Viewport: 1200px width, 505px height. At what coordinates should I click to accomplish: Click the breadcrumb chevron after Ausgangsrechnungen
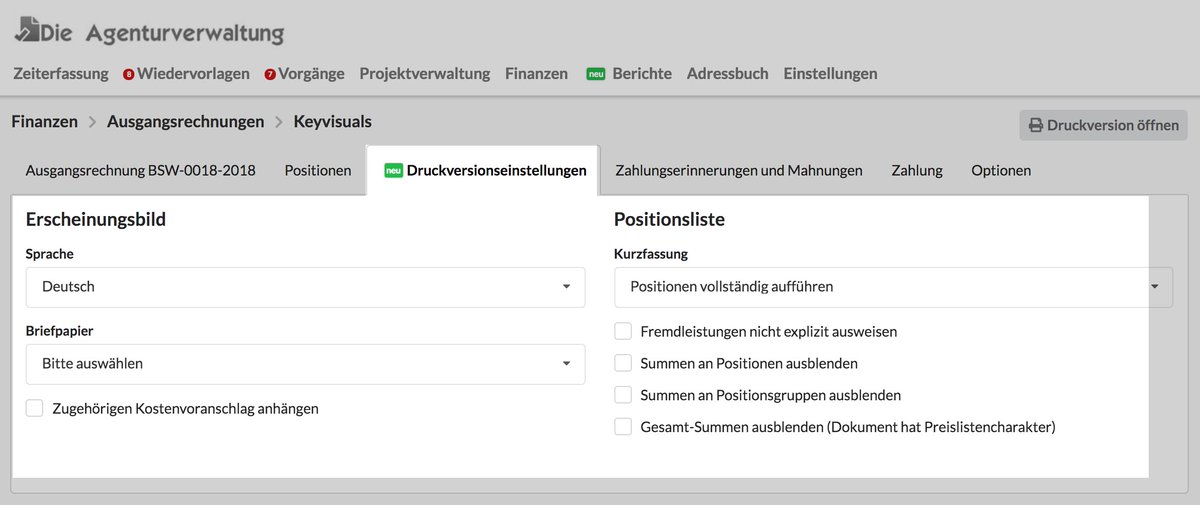click(x=279, y=122)
